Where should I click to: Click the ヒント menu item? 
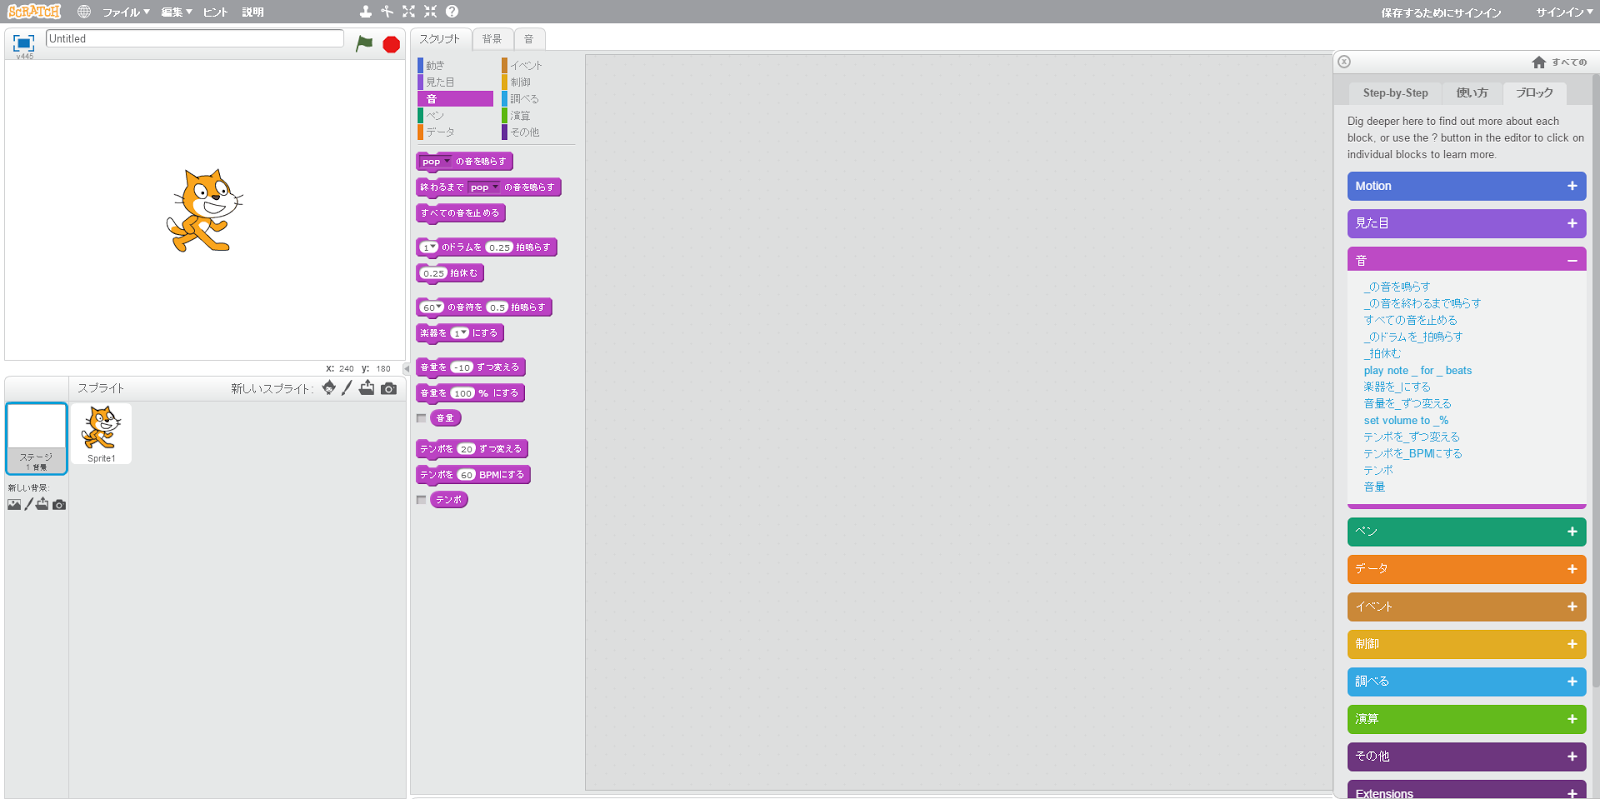(215, 12)
